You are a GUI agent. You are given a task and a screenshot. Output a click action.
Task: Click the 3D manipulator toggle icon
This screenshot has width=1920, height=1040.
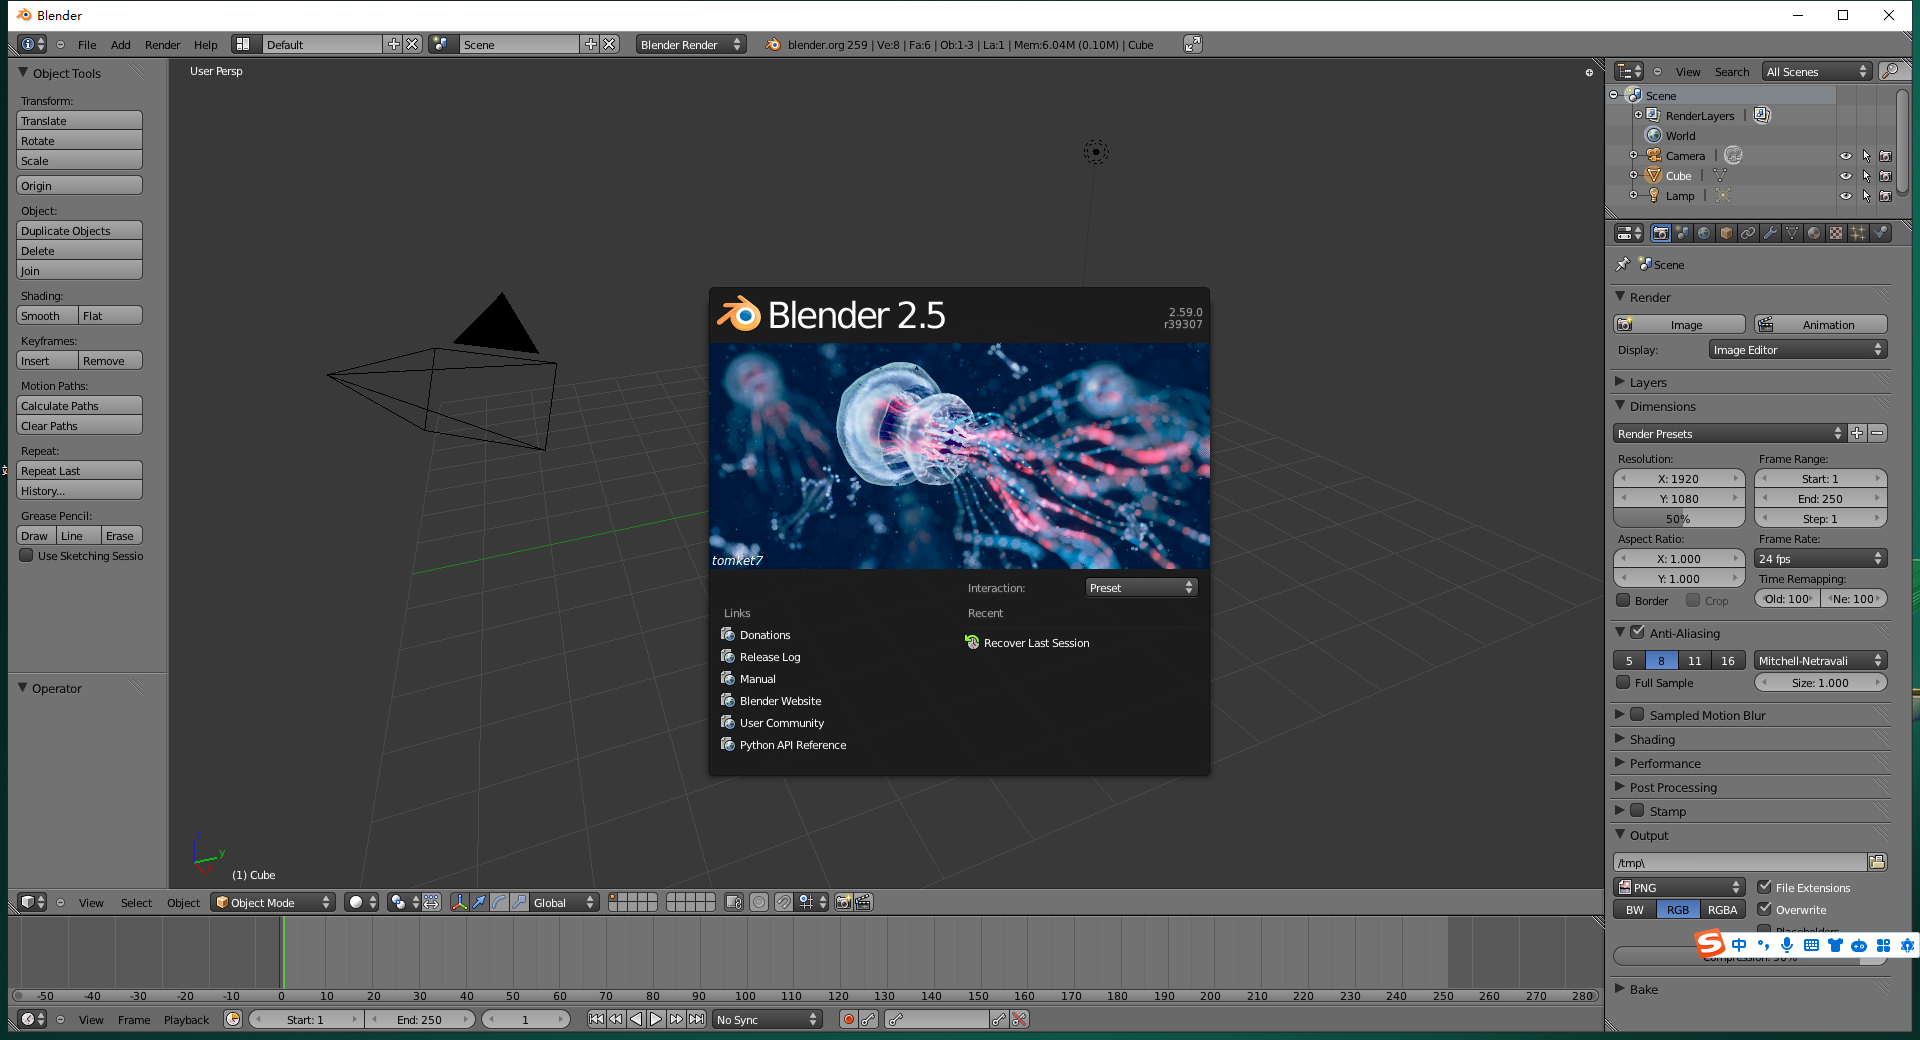459,902
